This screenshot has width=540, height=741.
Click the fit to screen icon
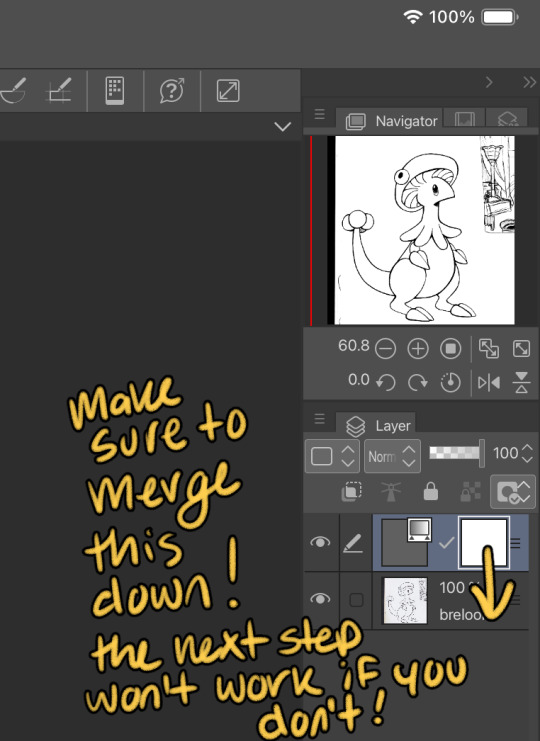[522, 349]
